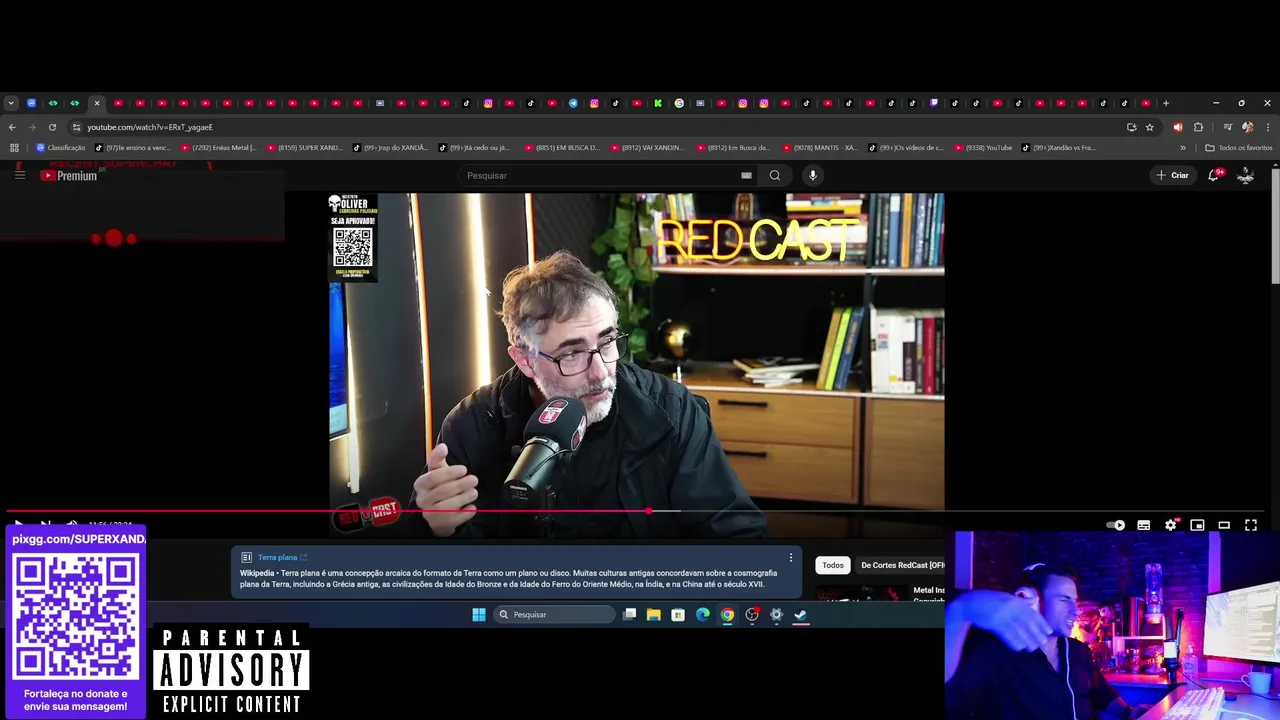Select the Todos filter chip
Screen dimensions: 1280x720
click(833, 565)
